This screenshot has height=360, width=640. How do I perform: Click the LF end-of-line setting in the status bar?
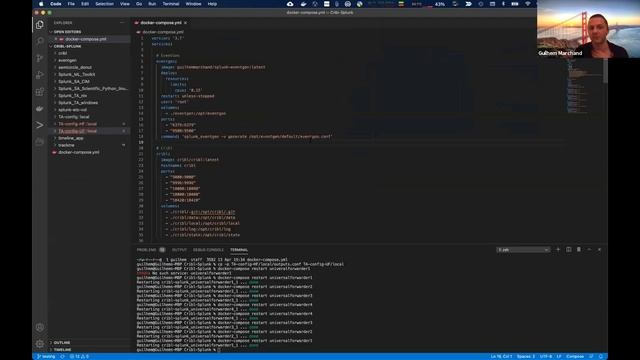point(559,356)
